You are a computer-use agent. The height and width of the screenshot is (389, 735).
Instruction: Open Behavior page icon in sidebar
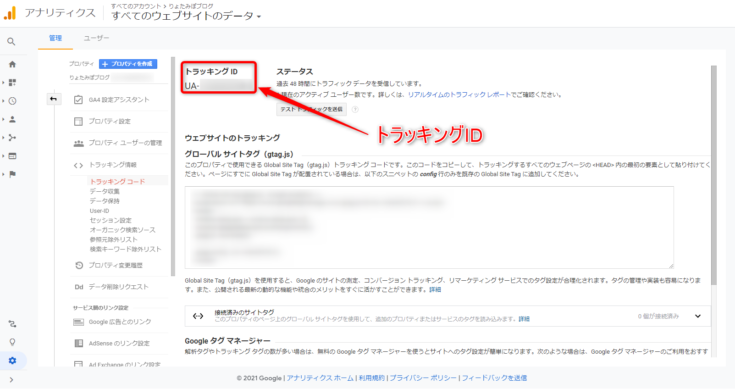click(12, 156)
